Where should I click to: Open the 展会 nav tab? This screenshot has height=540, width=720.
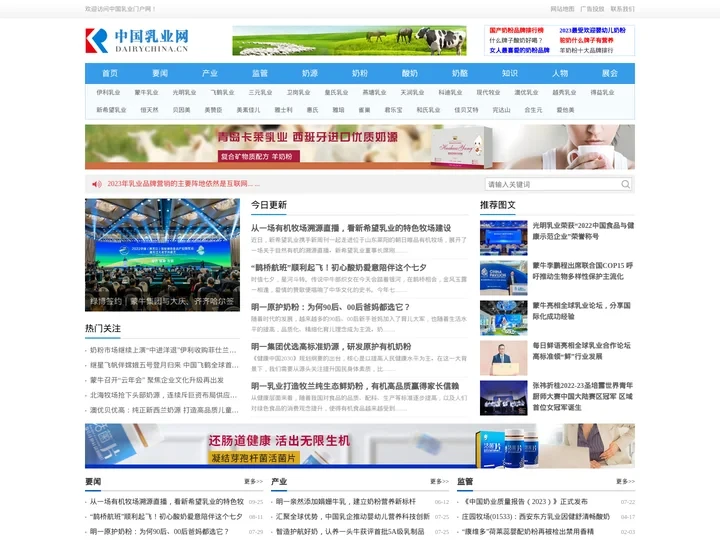click(610, 73)
